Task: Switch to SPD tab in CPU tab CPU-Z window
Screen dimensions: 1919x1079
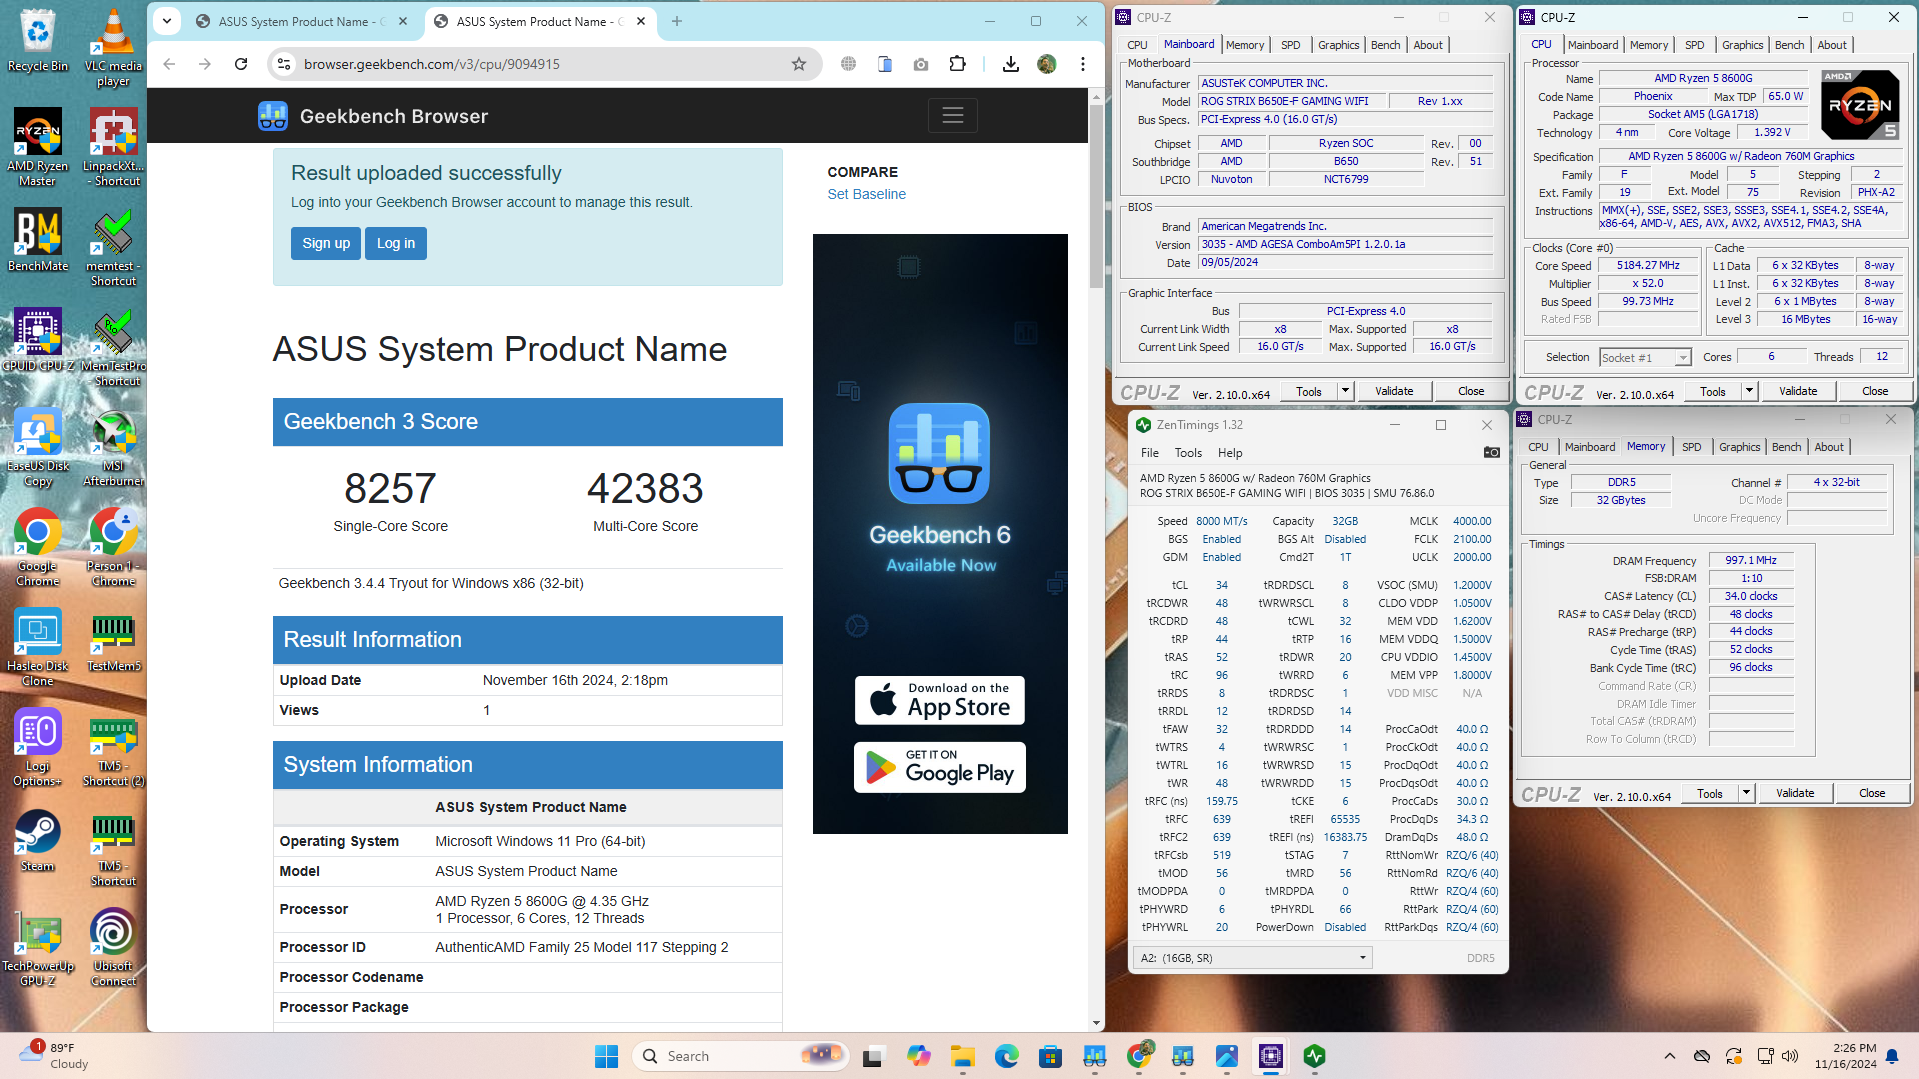Action: [1694, 45]
